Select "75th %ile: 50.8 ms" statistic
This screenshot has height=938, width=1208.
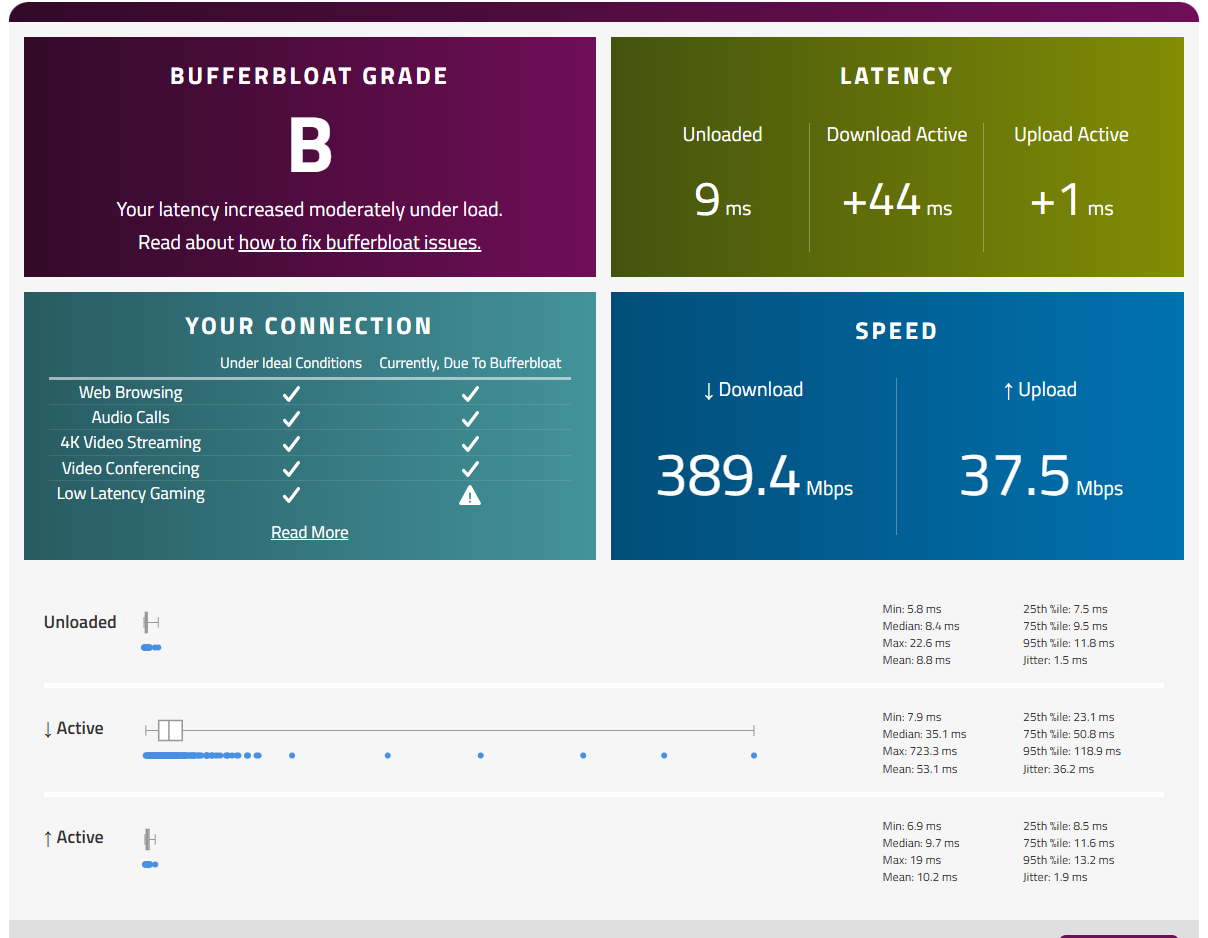tap(1069, 734)
